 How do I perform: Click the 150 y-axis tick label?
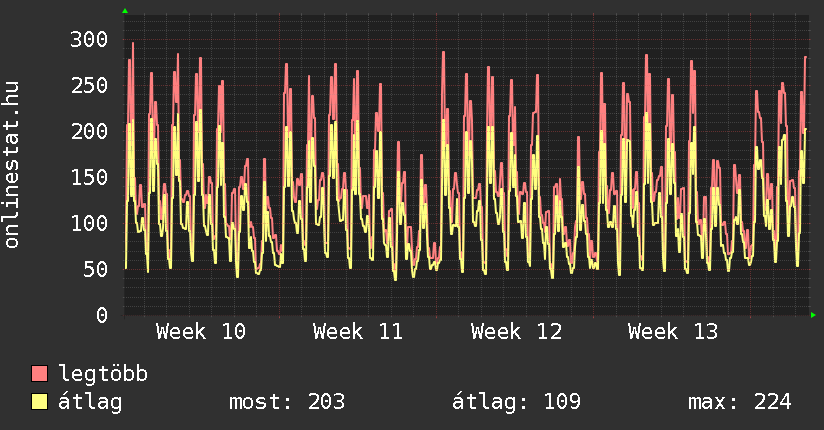(88, 177)
